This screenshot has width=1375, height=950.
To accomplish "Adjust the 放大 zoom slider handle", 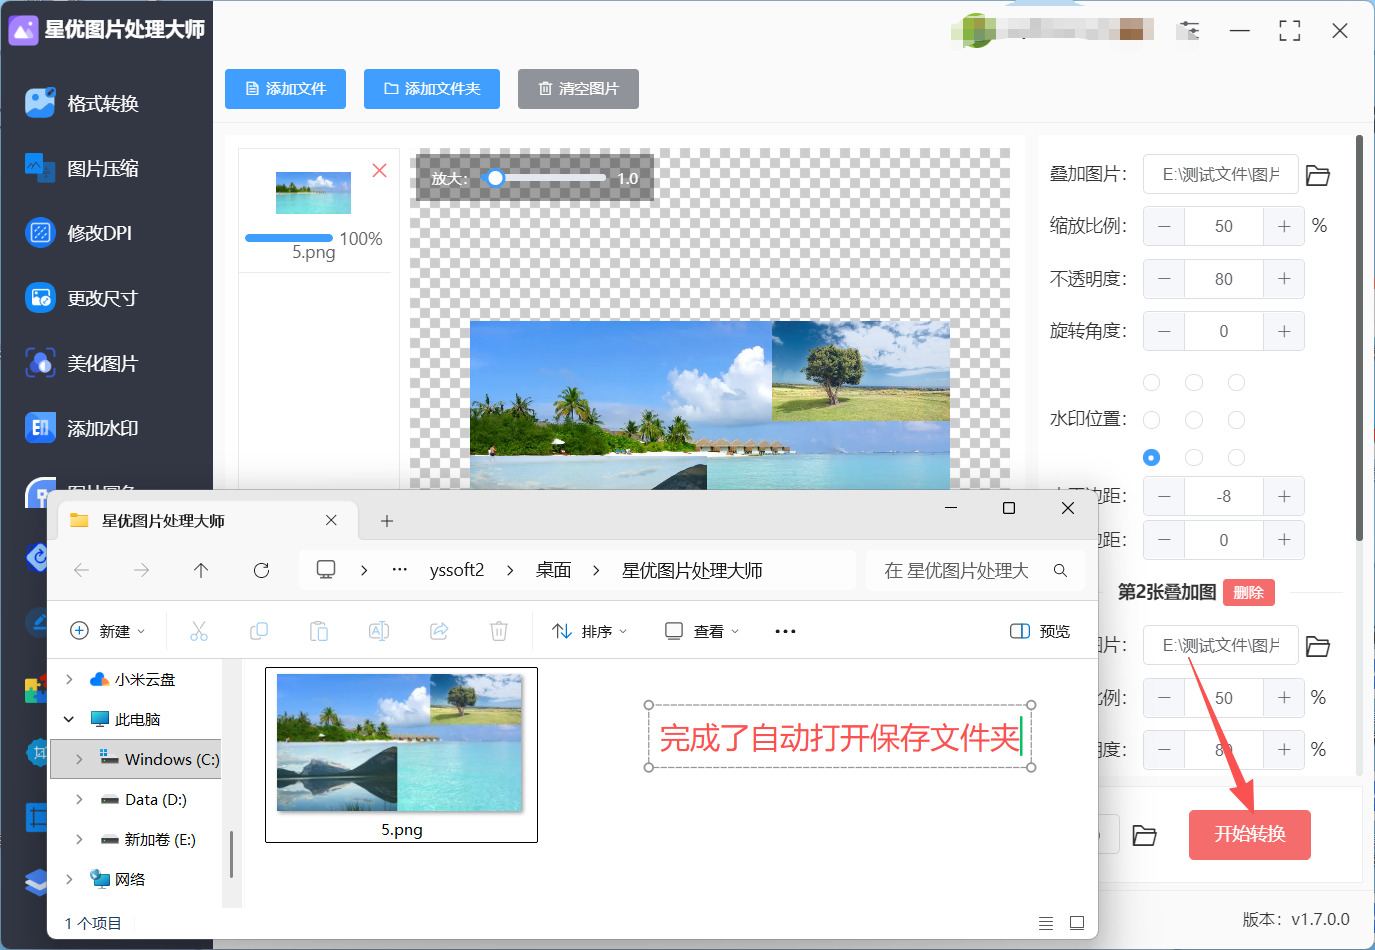I will (x=495, y=178).
